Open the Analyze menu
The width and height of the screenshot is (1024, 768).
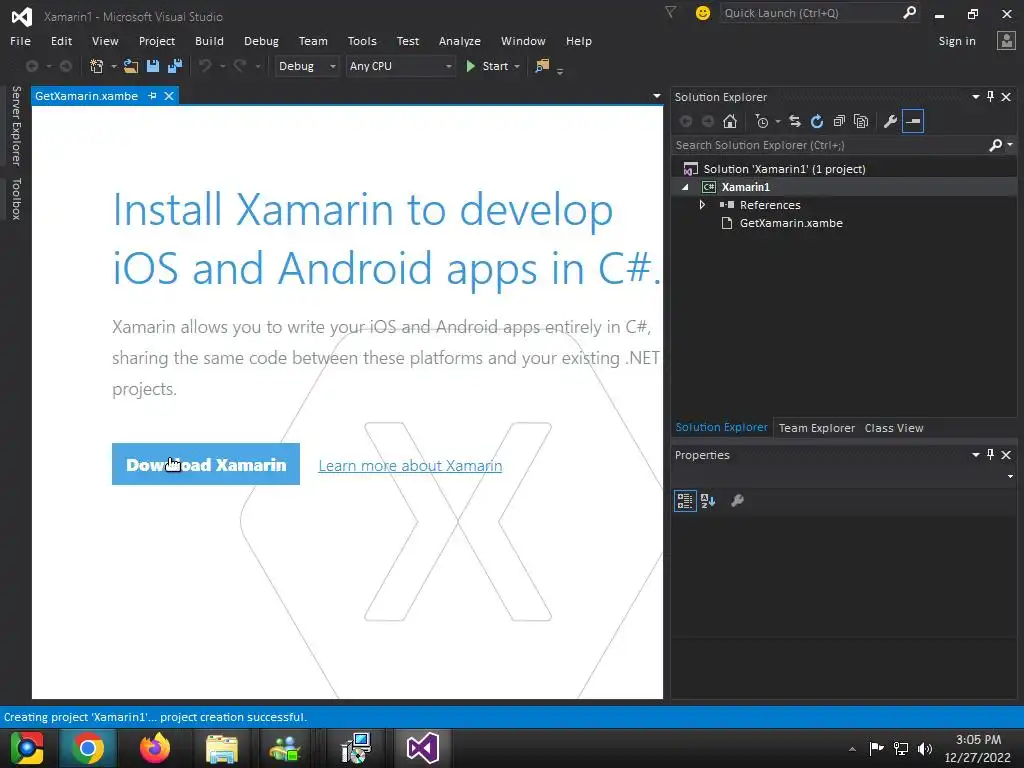[x=460, y=41]
